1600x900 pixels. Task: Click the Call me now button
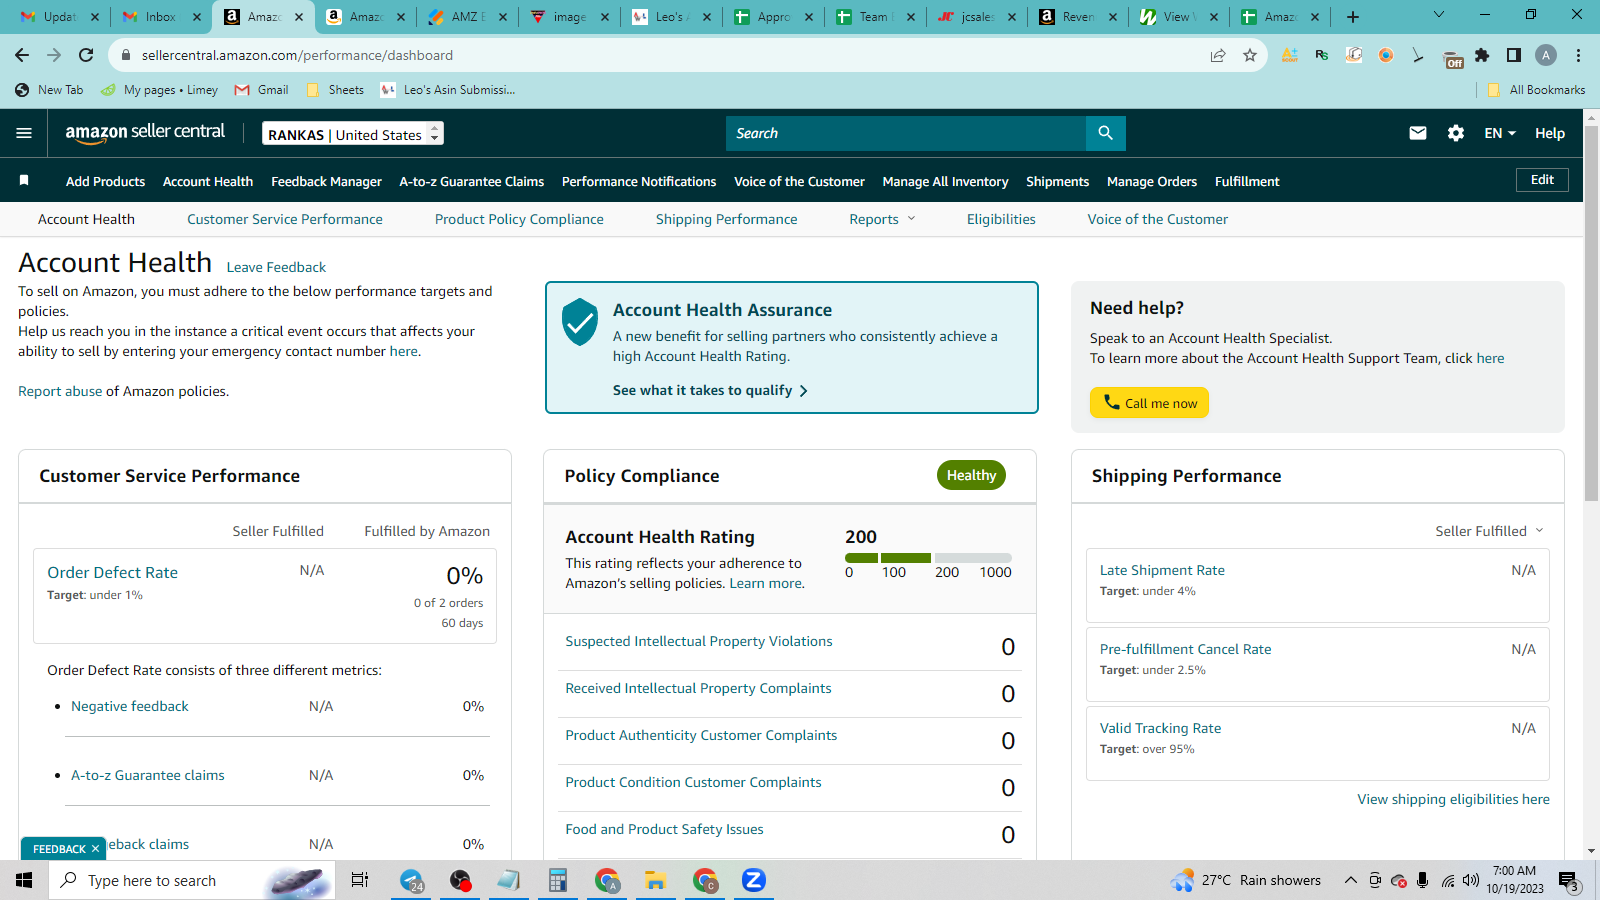(1149, 402)
